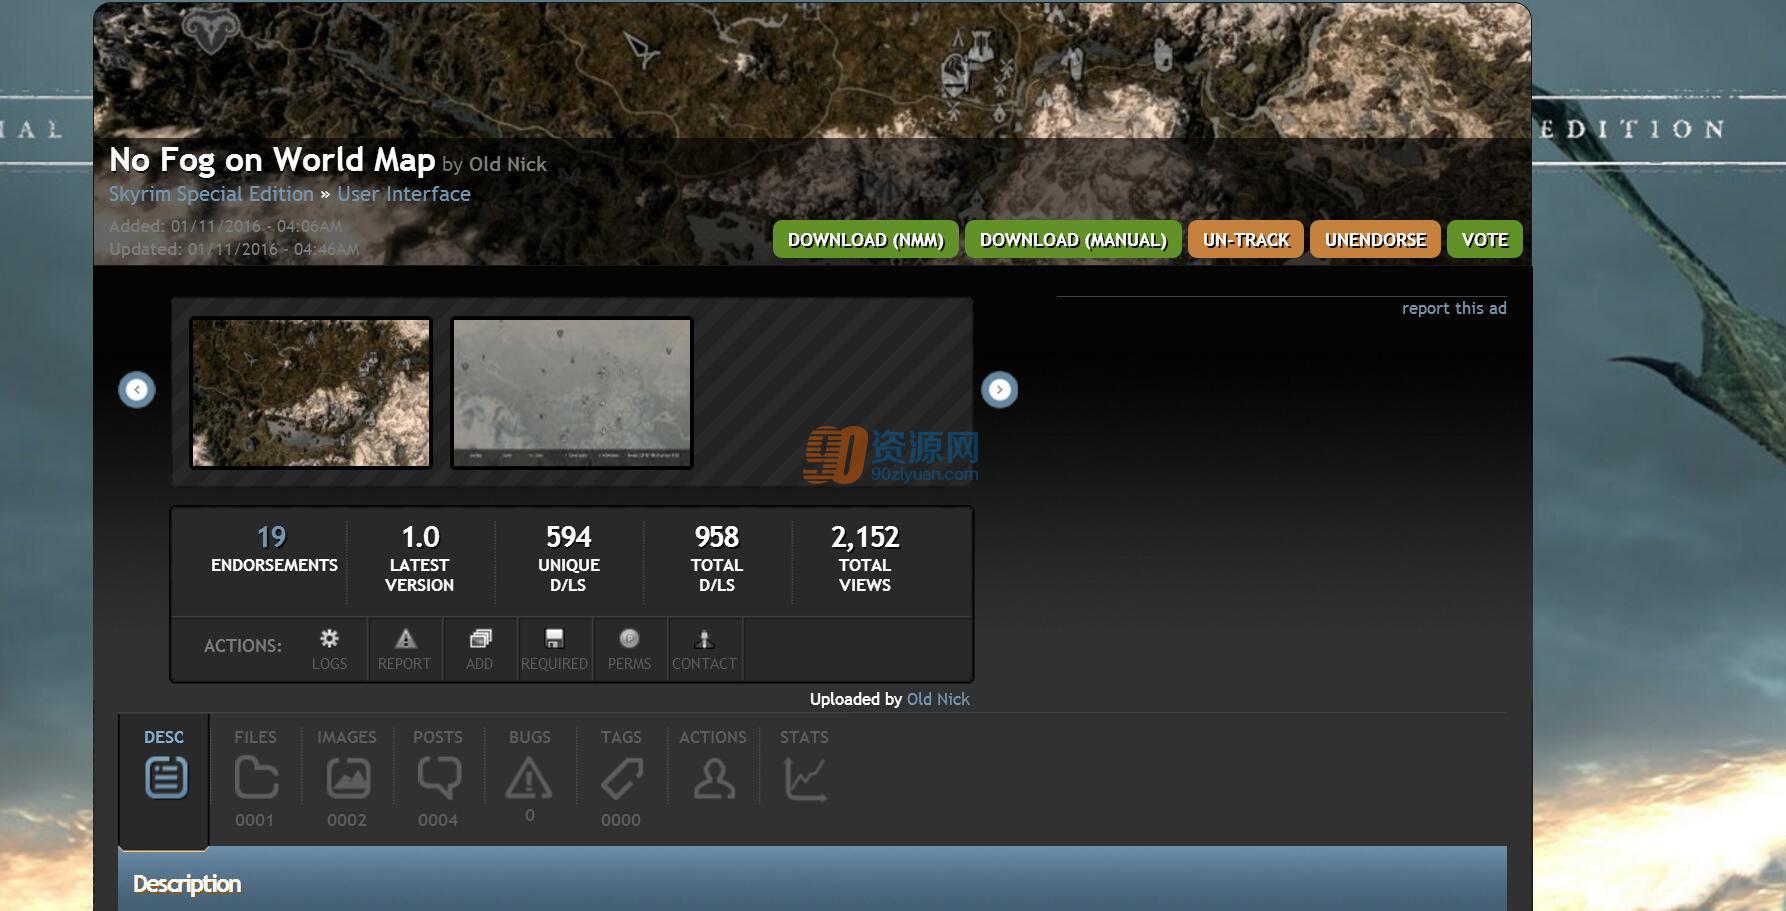1786x911 pixels.
Task: Open Old Nick uploader profile link
Action: coord(938,699)
